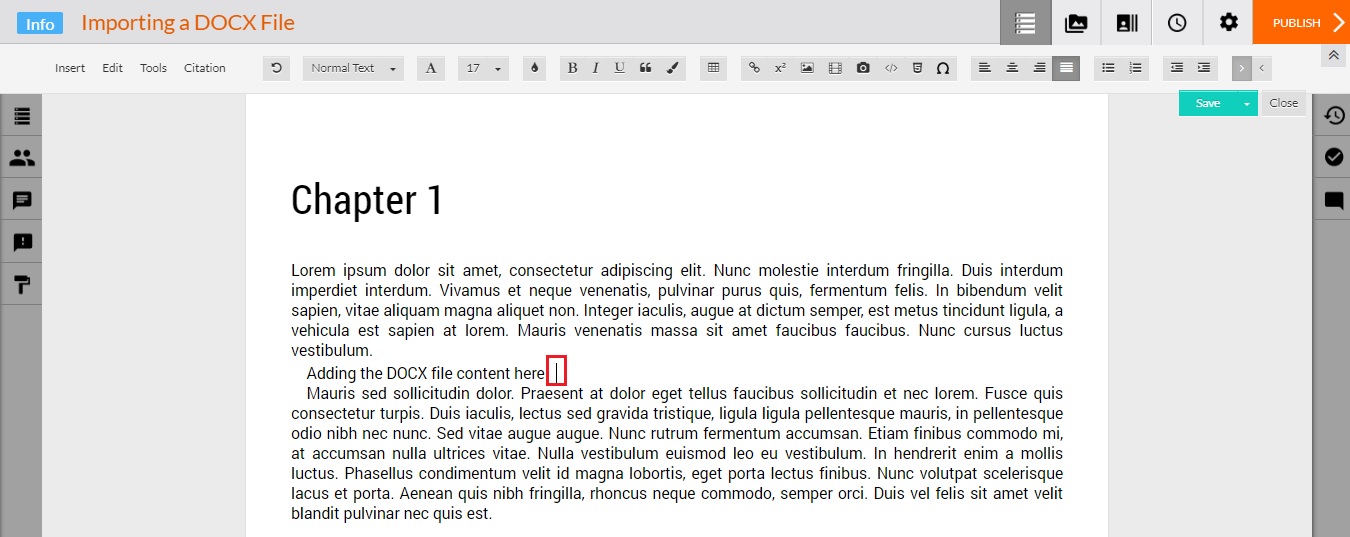Open the font size 17 dropdown
The height and width of the screenshot is (537, 1350).
[x=484, y=68]
